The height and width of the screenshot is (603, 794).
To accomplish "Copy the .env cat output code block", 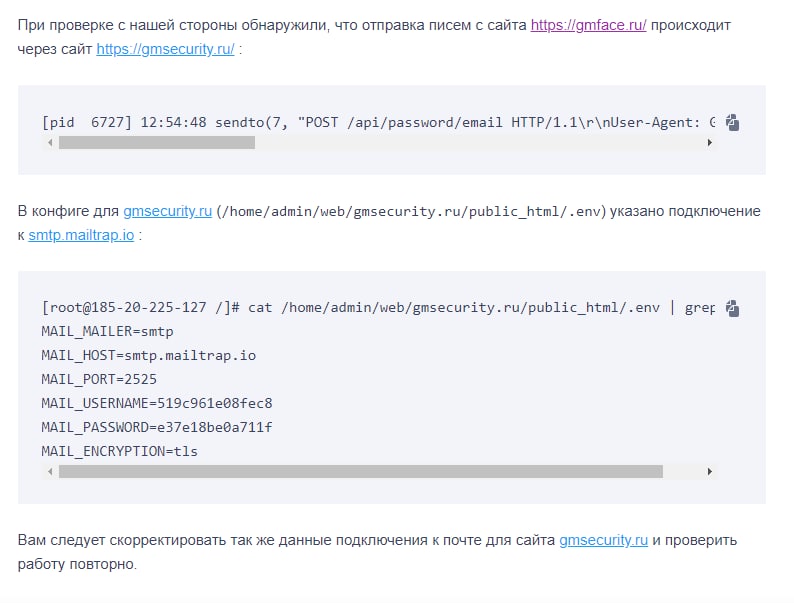I will [x=733, y=308].
